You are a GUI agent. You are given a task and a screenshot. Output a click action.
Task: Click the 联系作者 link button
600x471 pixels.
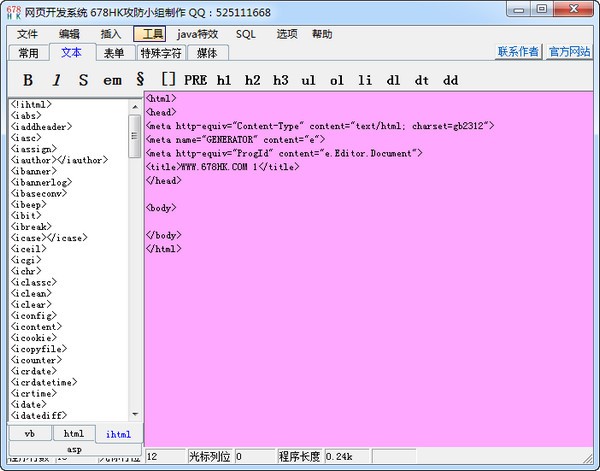tap(518, 51)
